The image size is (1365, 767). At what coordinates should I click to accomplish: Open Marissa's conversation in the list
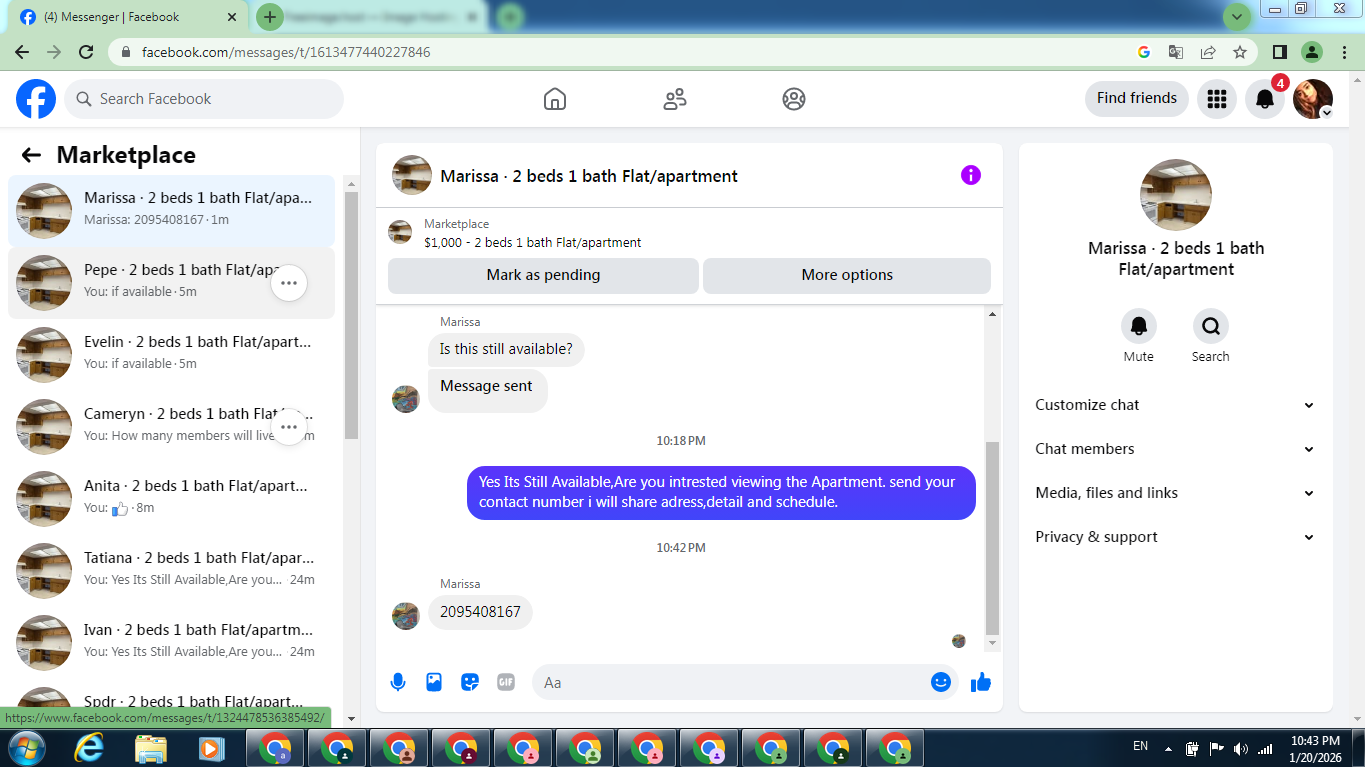coord(171,211)
